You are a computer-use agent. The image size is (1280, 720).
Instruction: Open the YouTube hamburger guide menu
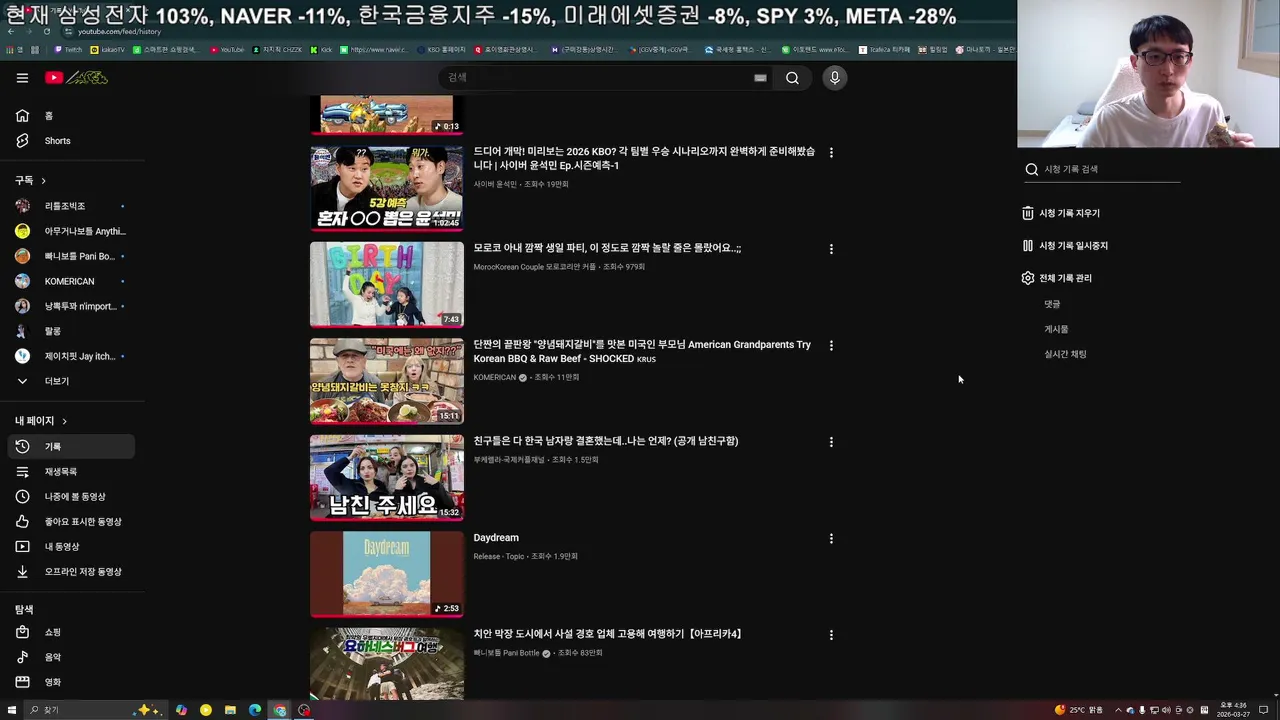(x=22, y=78)
